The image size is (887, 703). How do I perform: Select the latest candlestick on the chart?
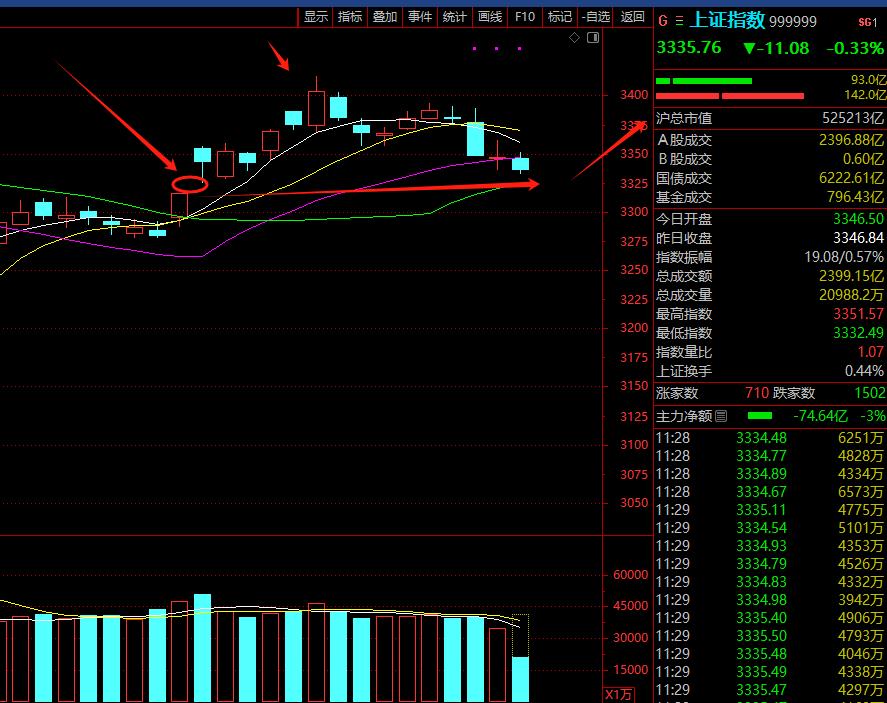click(520, 164)
